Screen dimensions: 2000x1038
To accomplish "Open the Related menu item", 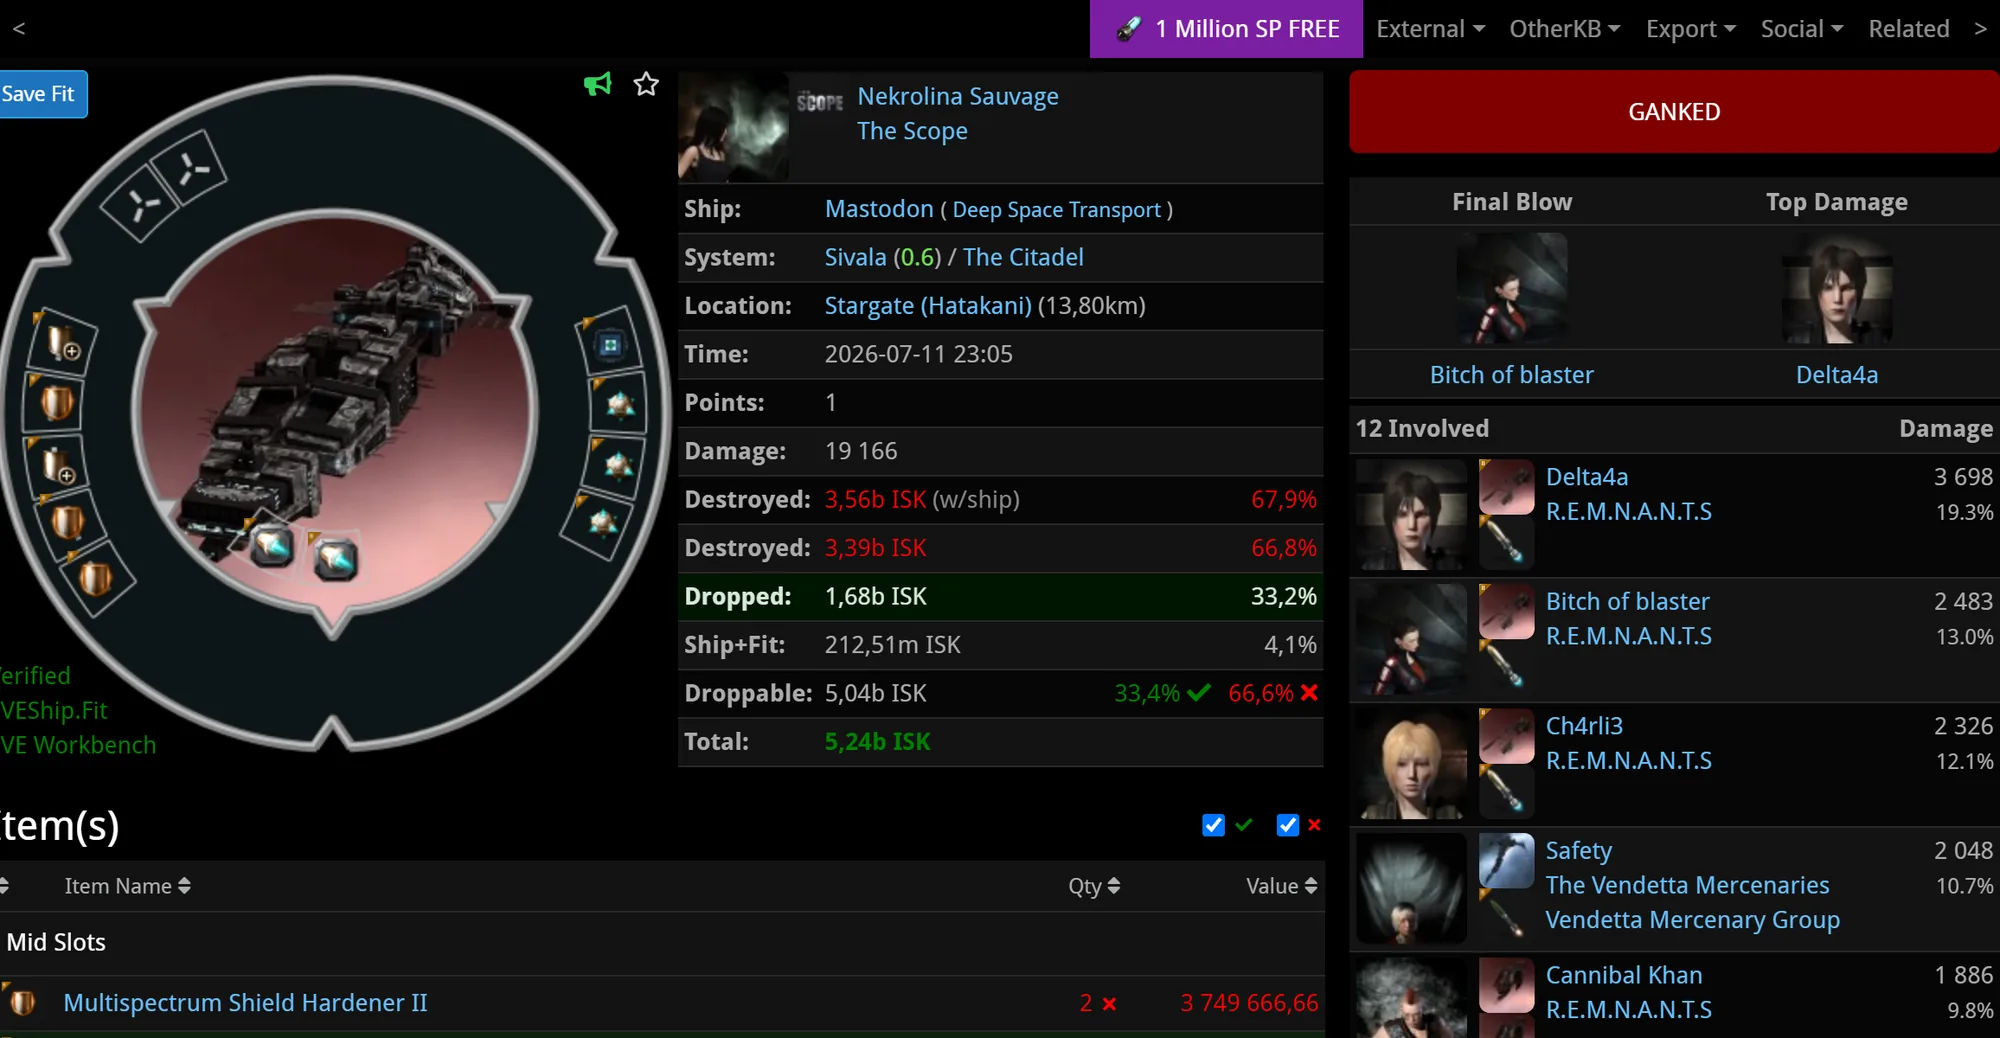I will (1909, 29).
